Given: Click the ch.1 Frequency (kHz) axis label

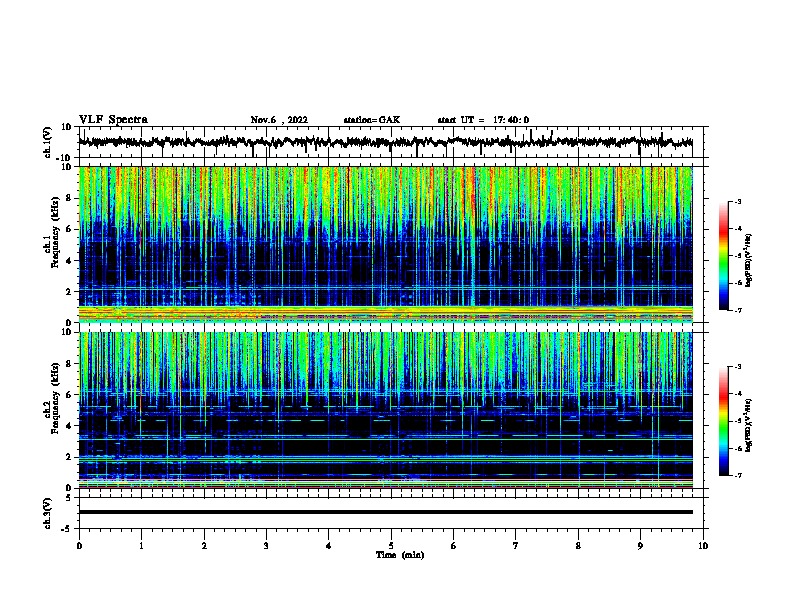Looking at the screenshot, I should (51, 232).
